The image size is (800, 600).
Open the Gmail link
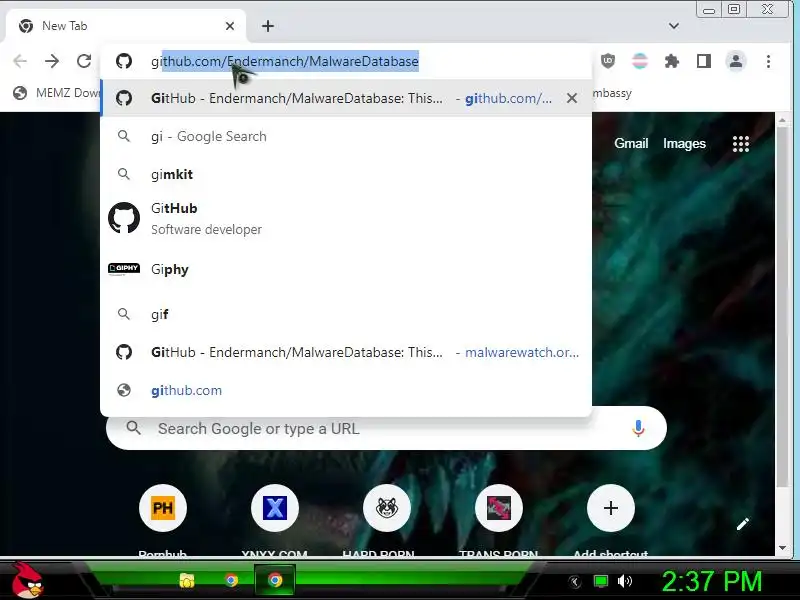(631, 143)
